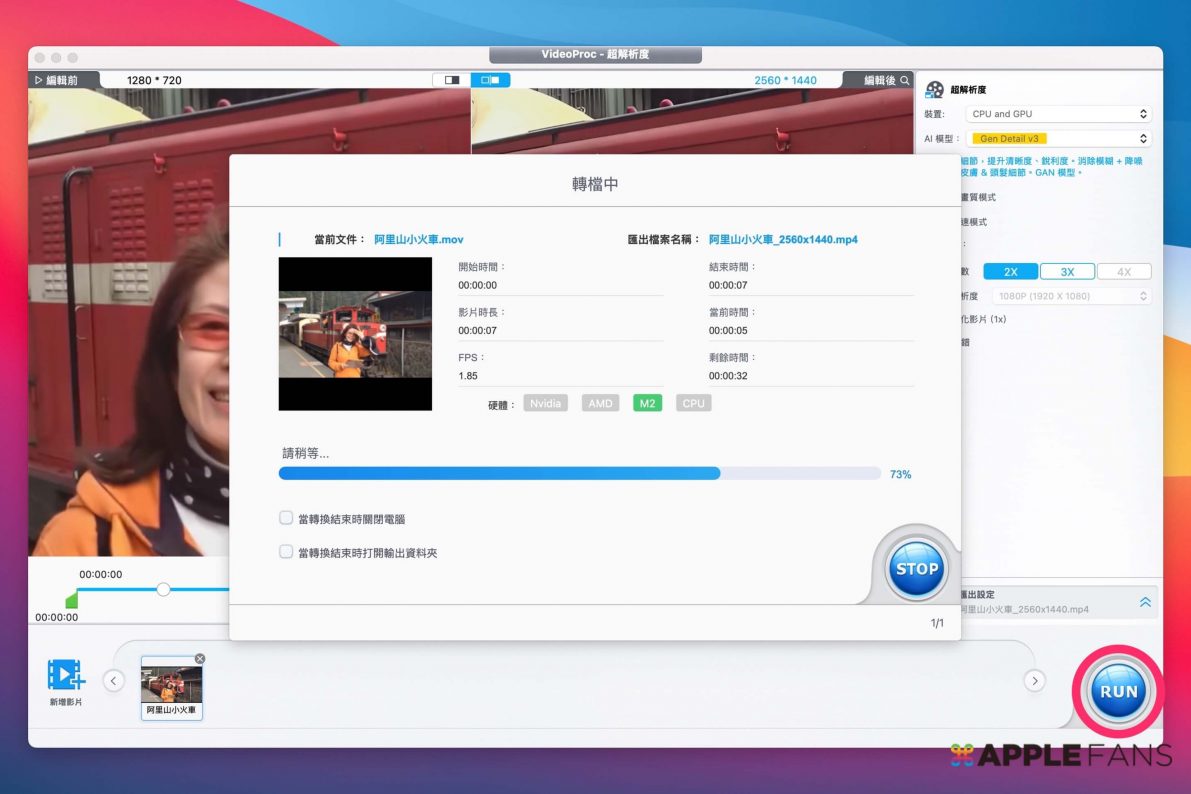Click the playback timeline slider handle

click(x=163, y=589)
